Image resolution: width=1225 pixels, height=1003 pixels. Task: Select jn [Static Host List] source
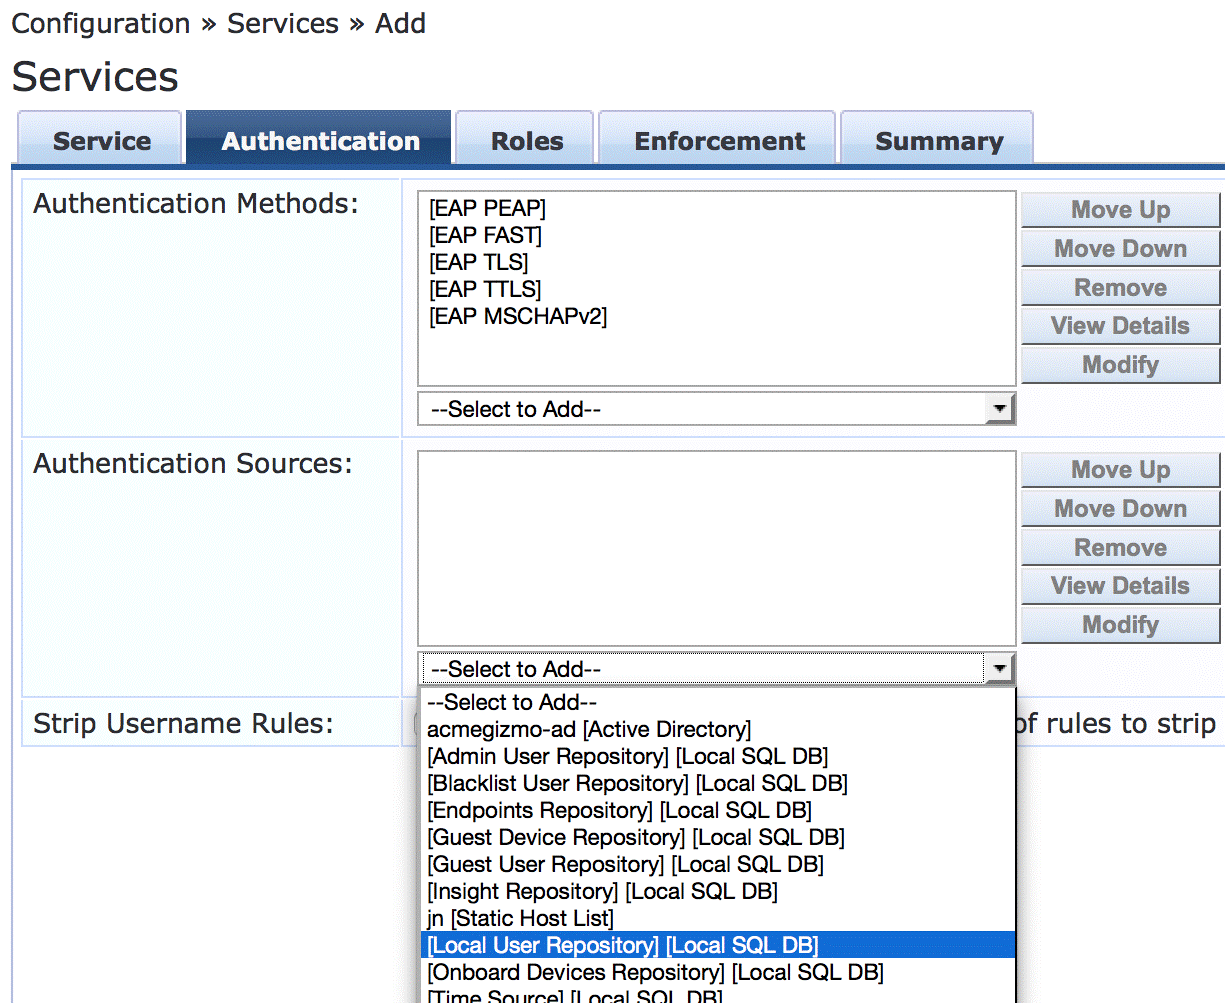click(520, 919)
